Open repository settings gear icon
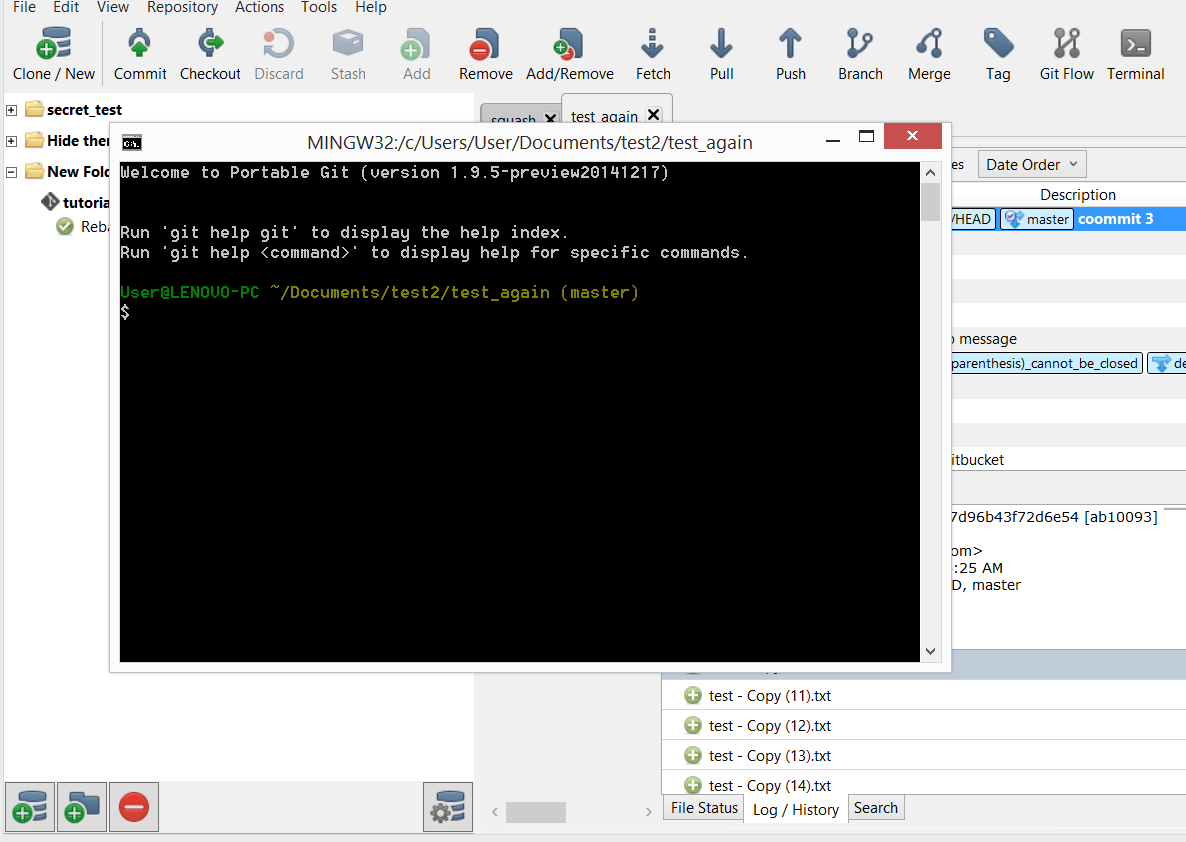The height and width of the screenshot is (842, 1186). coord(448,807)
